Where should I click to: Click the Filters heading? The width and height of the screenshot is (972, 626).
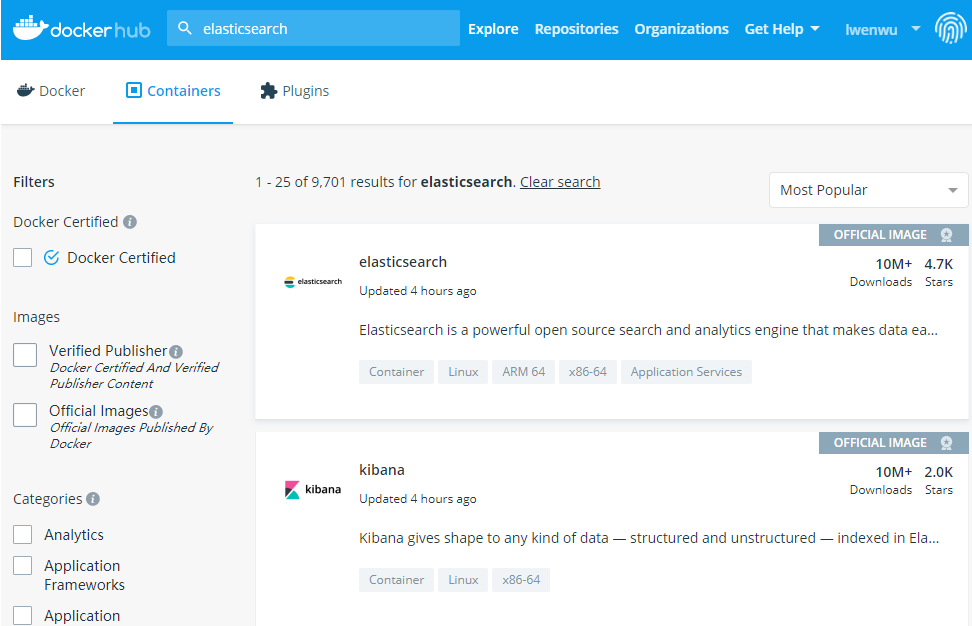click(34, 182)
